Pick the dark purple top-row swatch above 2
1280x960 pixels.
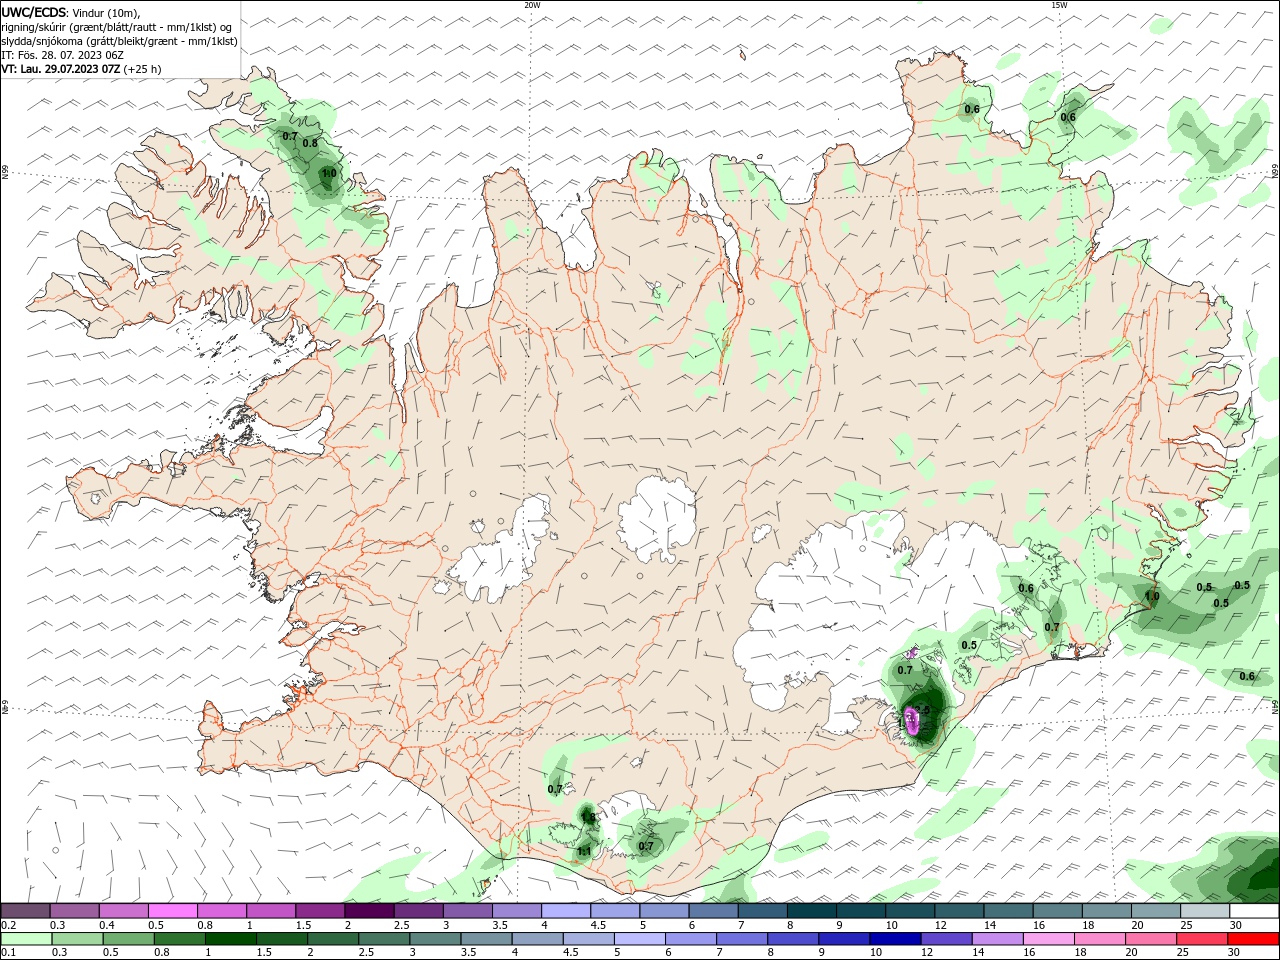[369, 911]
